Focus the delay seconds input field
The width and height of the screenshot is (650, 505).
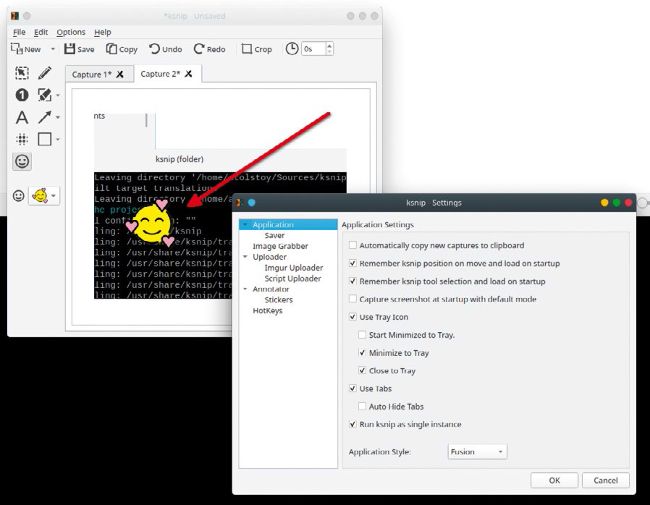tap(313, 49)
